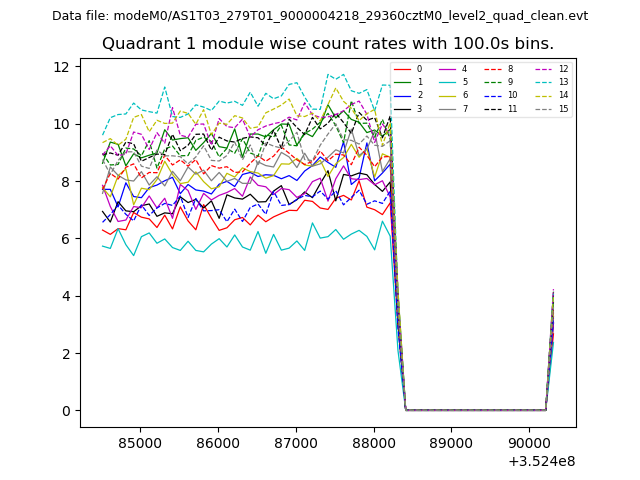Click legend label number 10
640x480 pixels.
pos(513,95)
